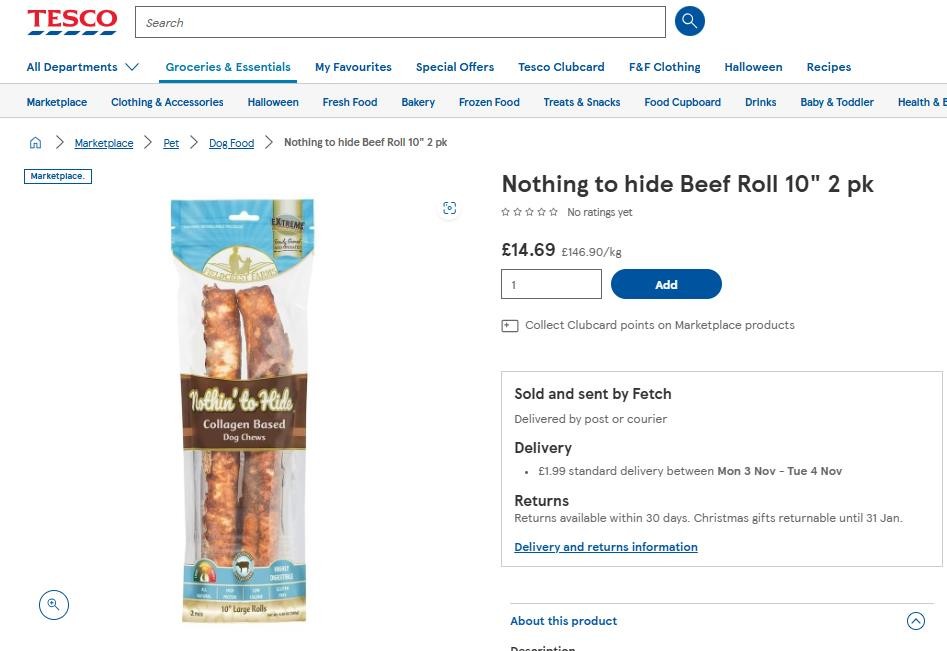Open Frozen Food category

point(489,102)
